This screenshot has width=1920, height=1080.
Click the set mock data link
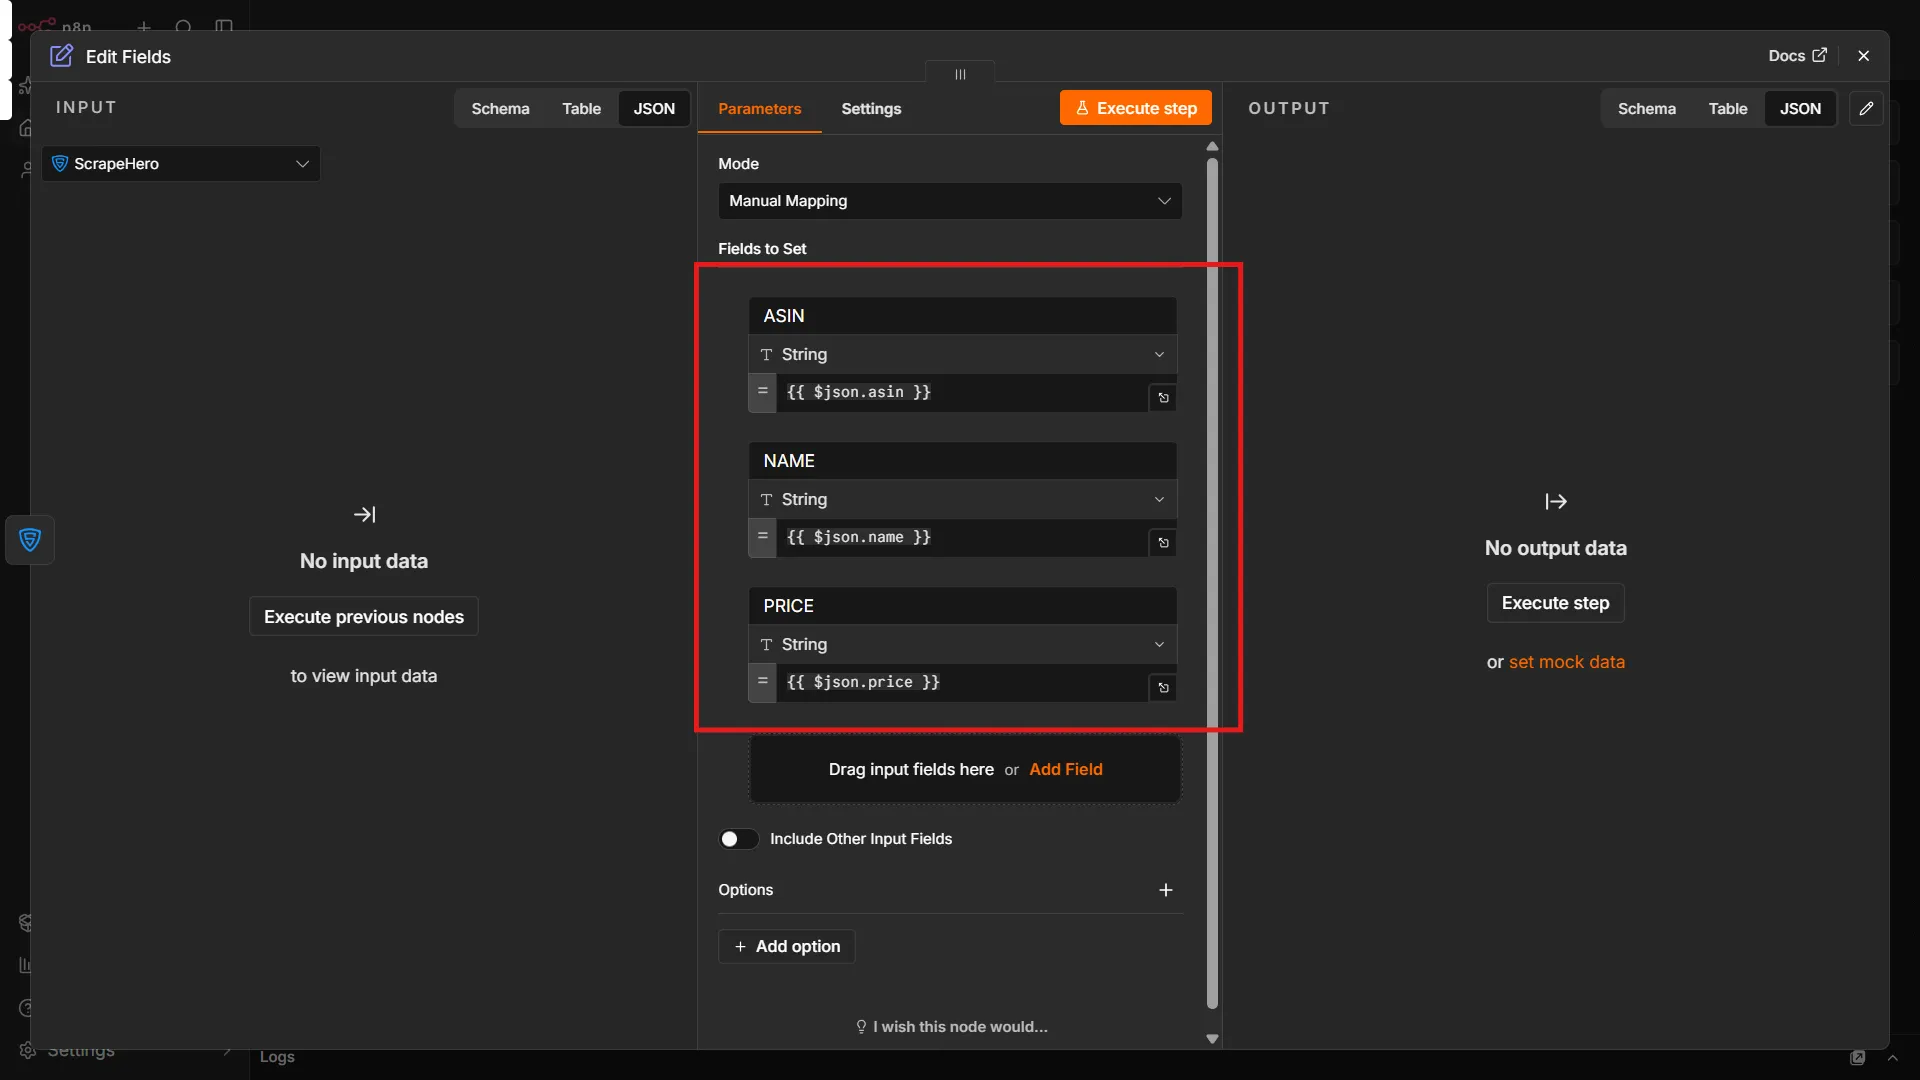point(1567,662)
